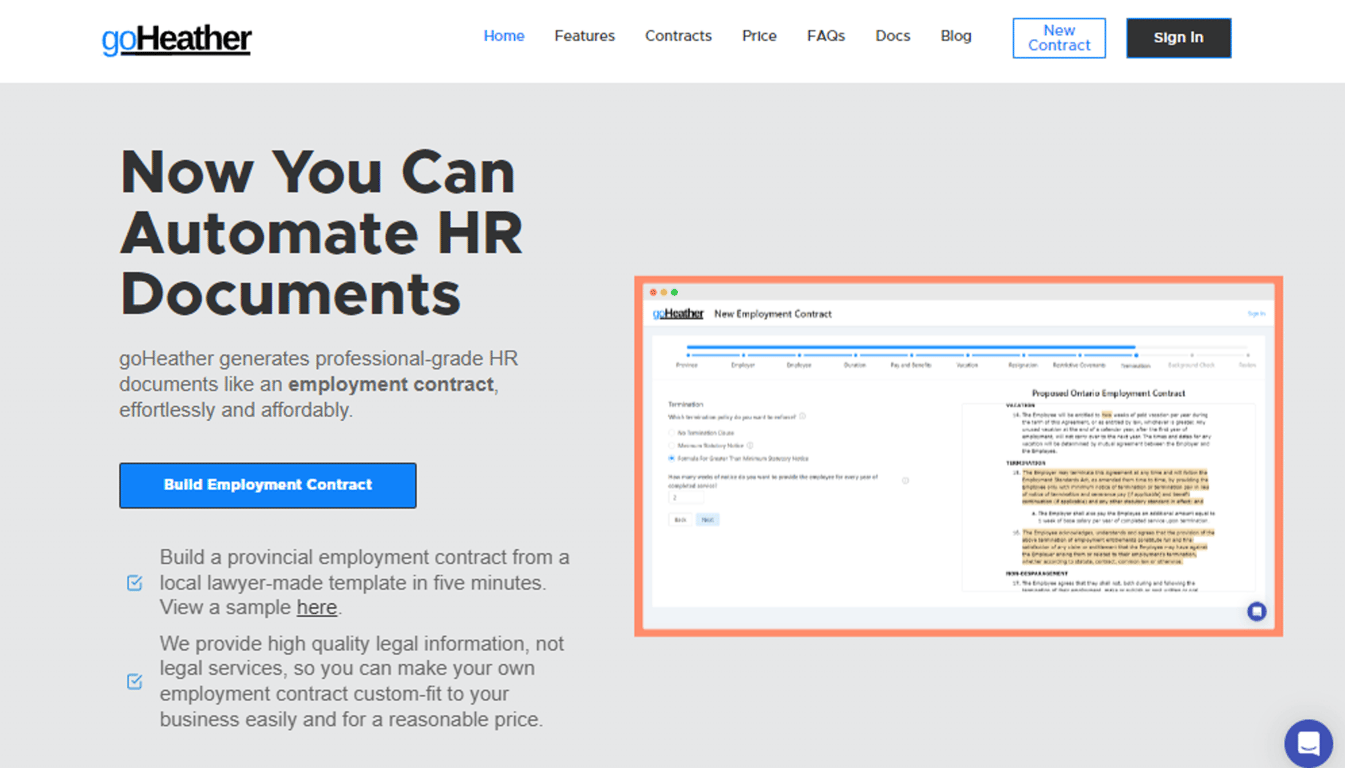View the sample contract via 'here' link
Viewport: 1345px width, 768px height.
(317, 608)
